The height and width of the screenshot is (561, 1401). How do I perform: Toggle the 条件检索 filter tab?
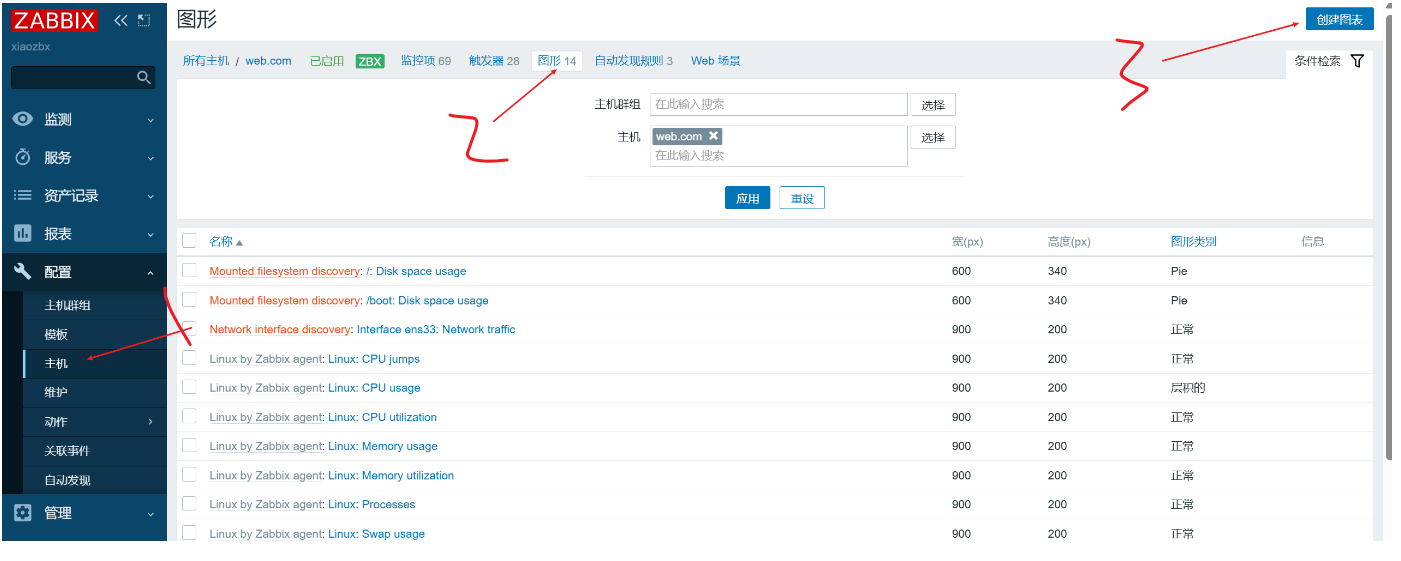pos(1329,61)
